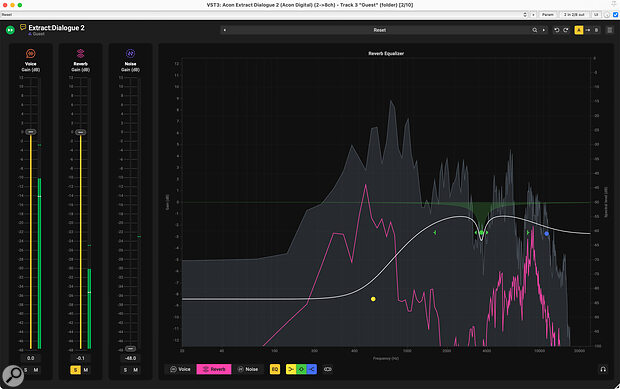620x389 pixels.
Task: Open the host Reset preset dropdown
Action: 264,15
